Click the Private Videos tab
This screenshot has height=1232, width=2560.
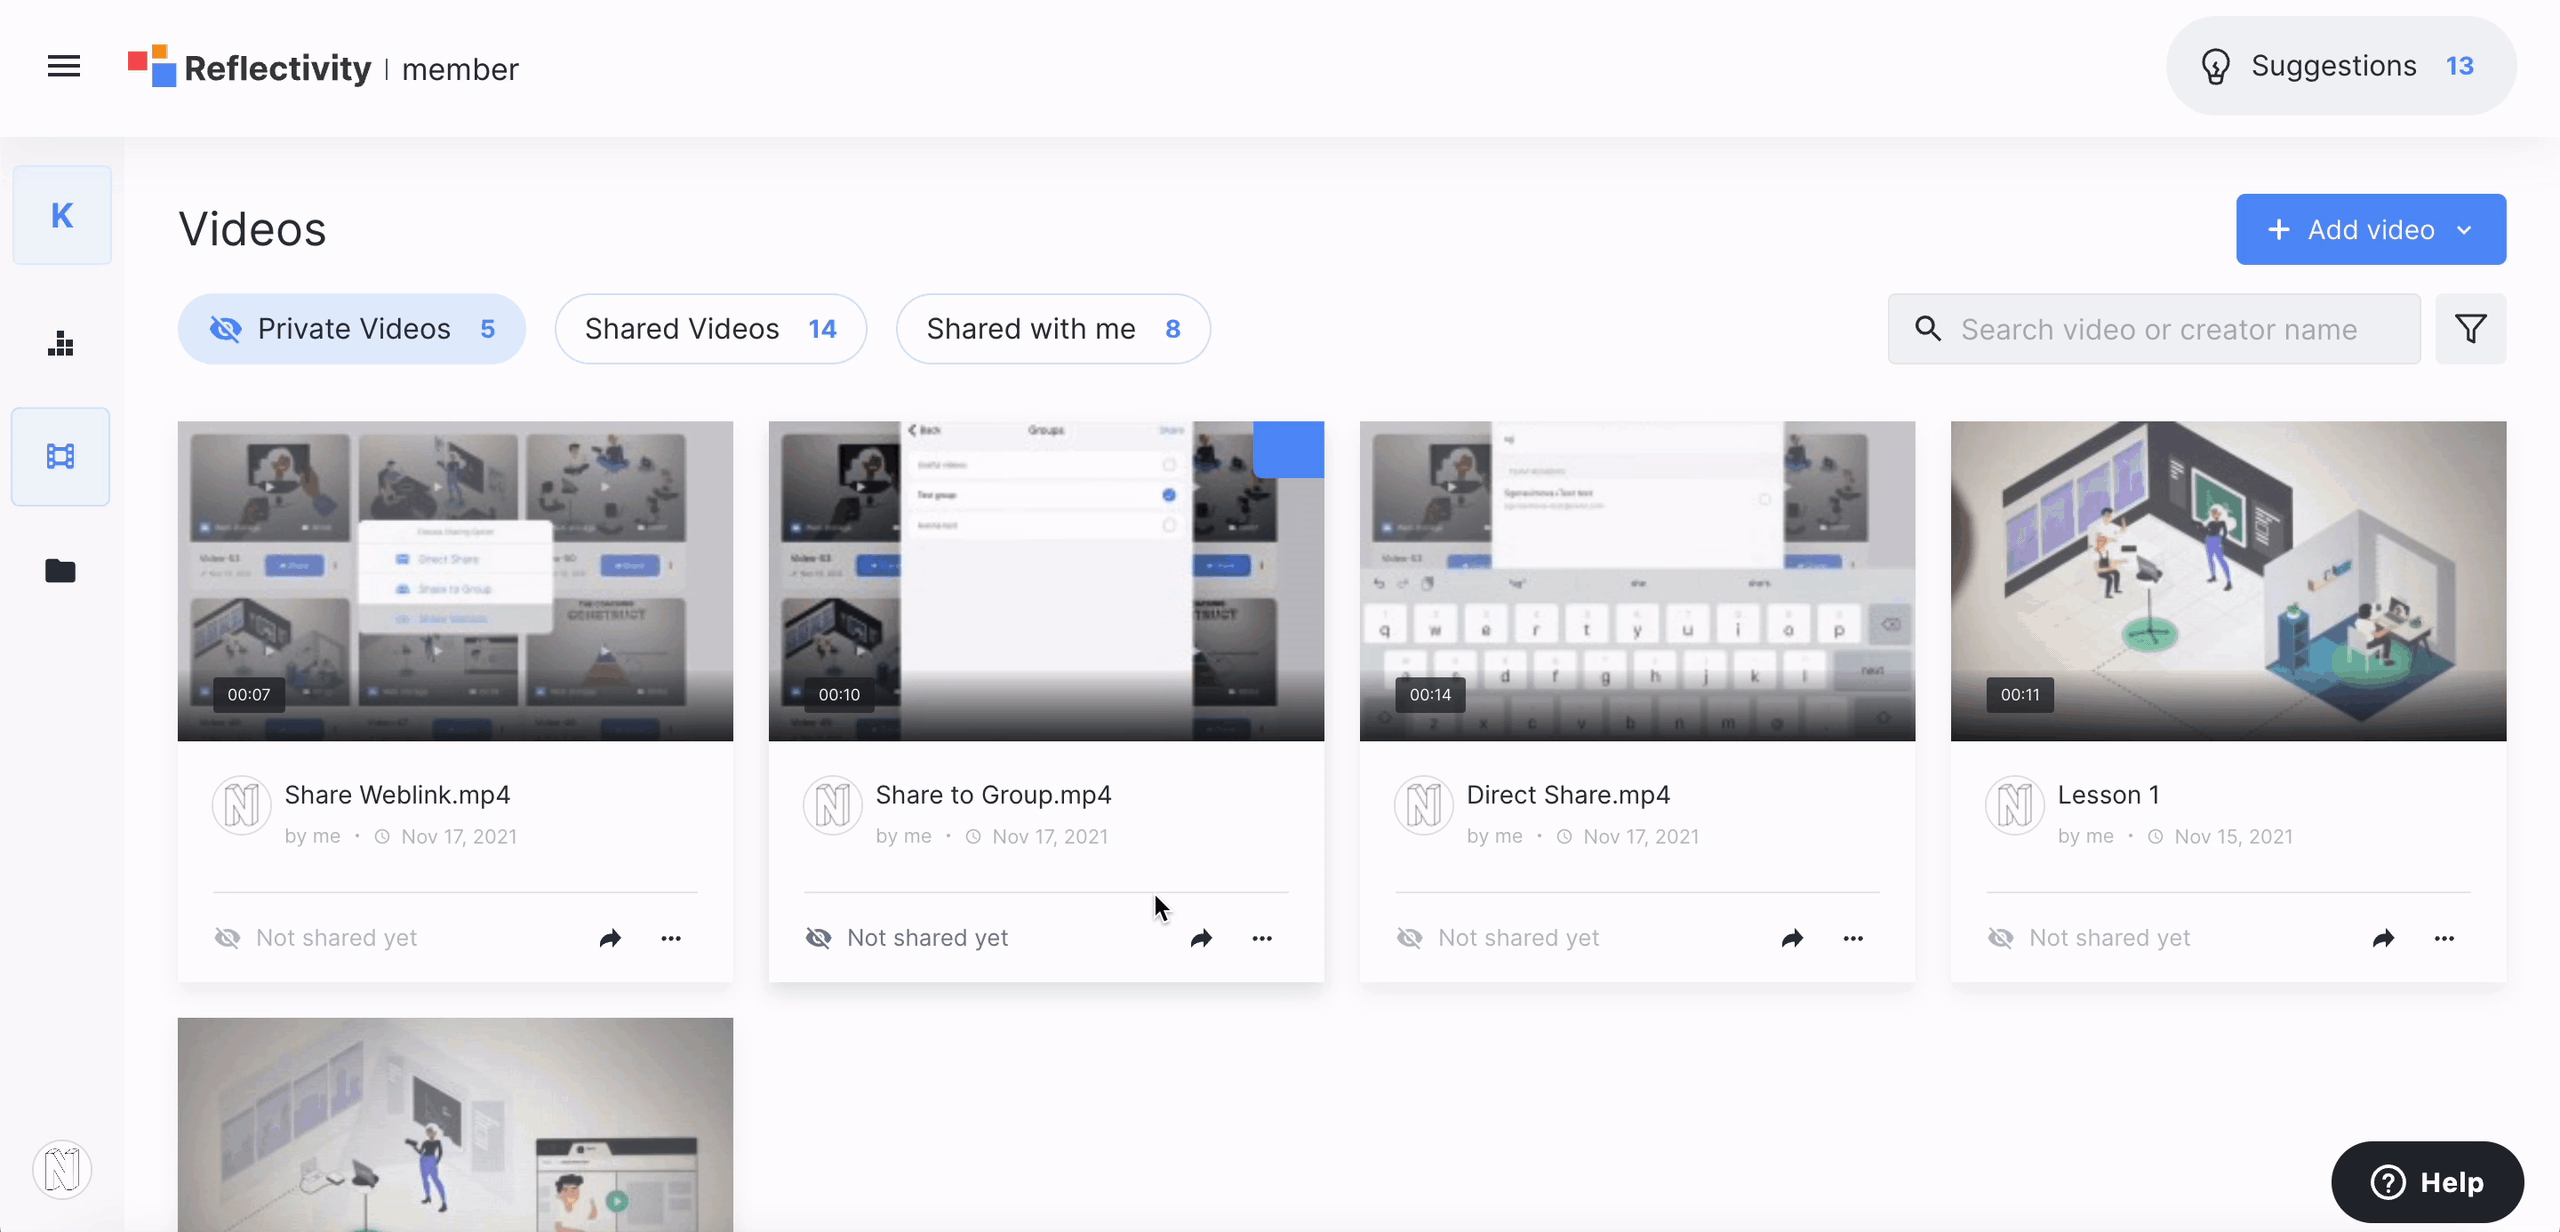coord(351,330)
